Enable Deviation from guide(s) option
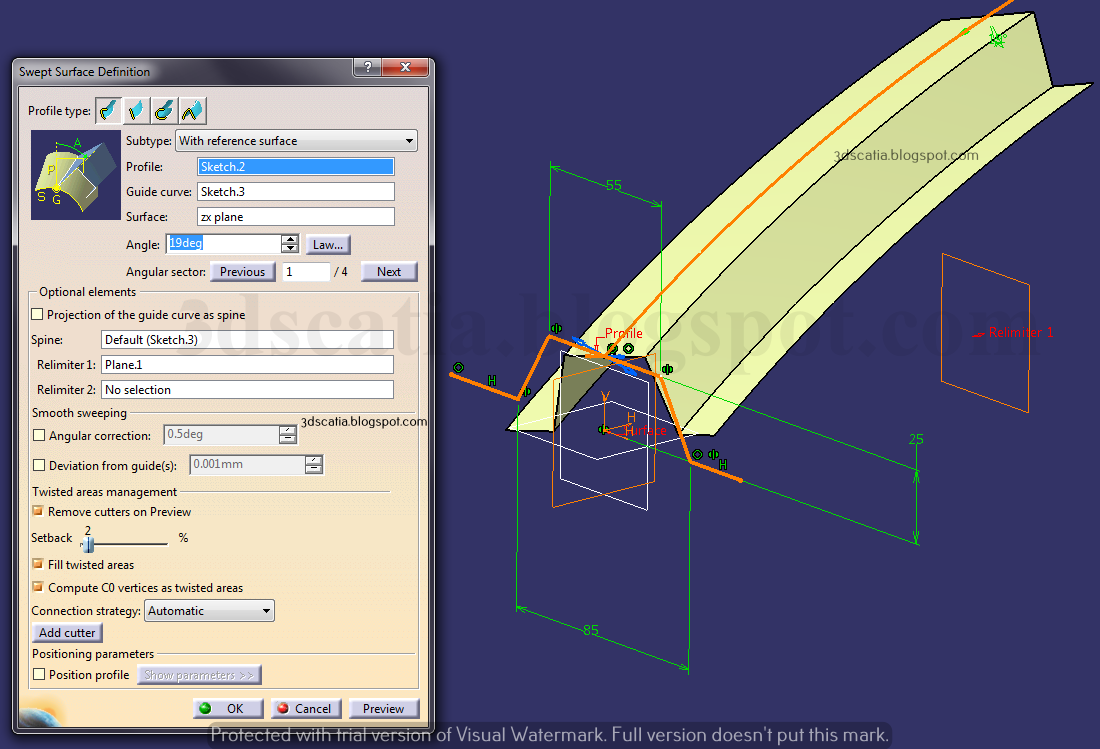 pyautogui.click(x=38, y=464)
